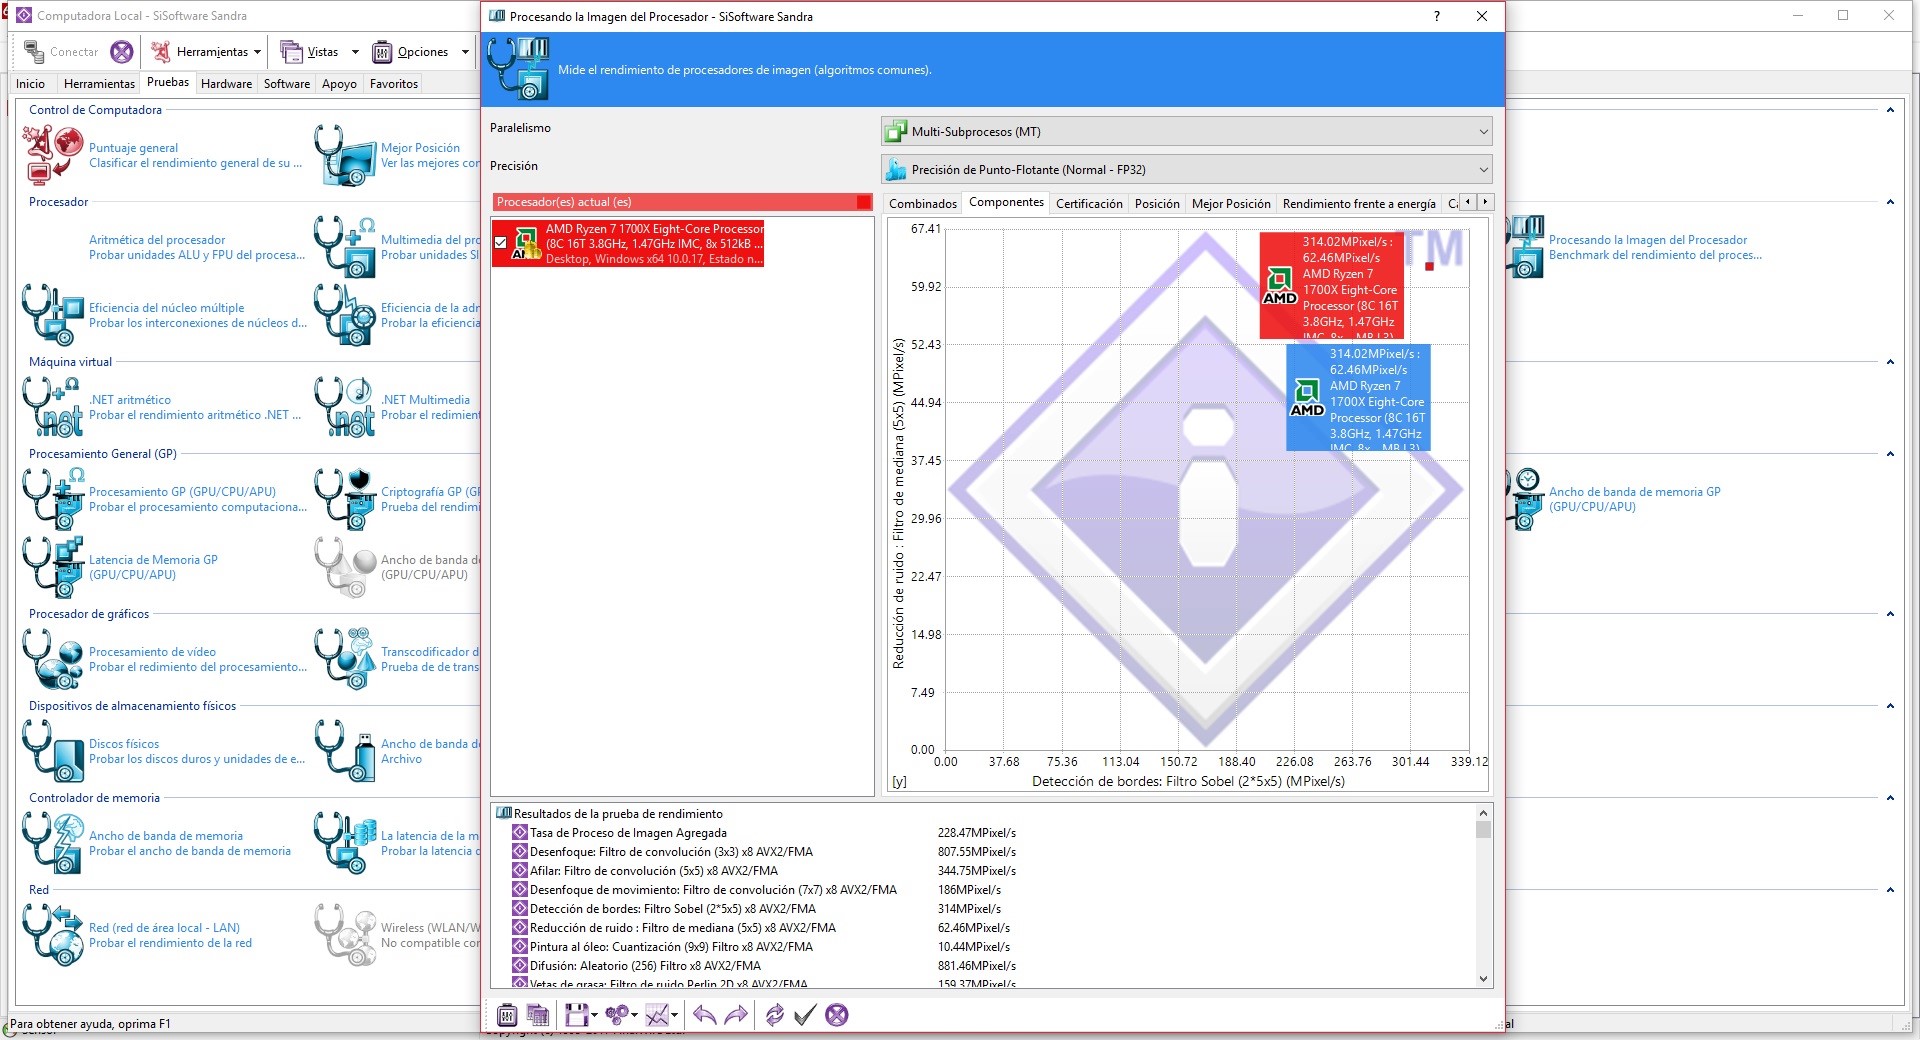
Task: Click the checkmark OK icon
Action: [x=805, y=1015]
